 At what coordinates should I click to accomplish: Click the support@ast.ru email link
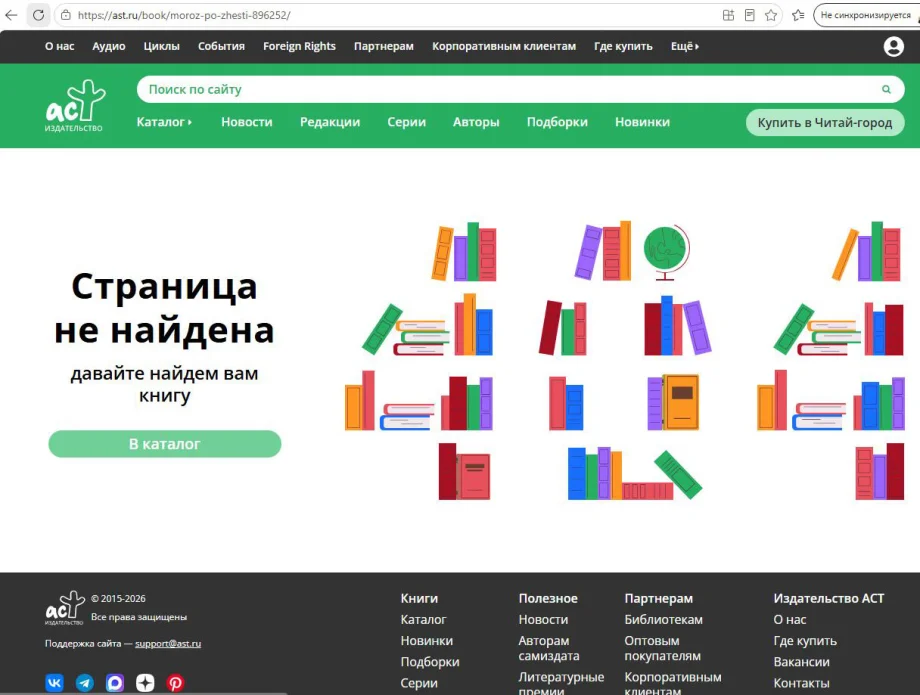click(168, 643)
